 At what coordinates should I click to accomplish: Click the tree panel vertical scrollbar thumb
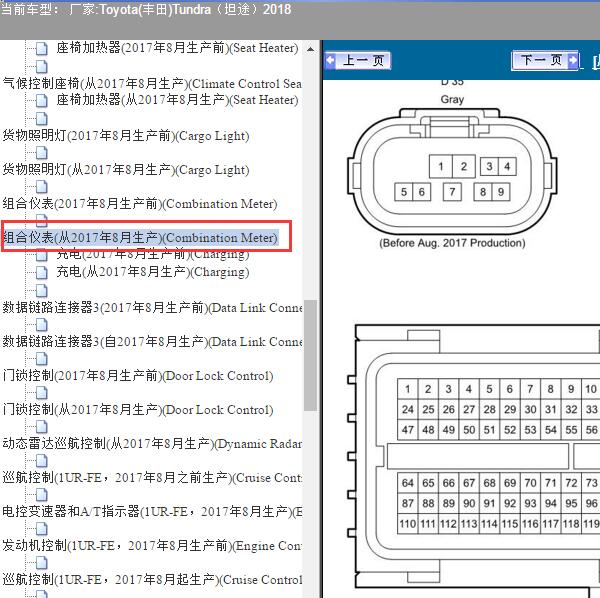point(311,355)
